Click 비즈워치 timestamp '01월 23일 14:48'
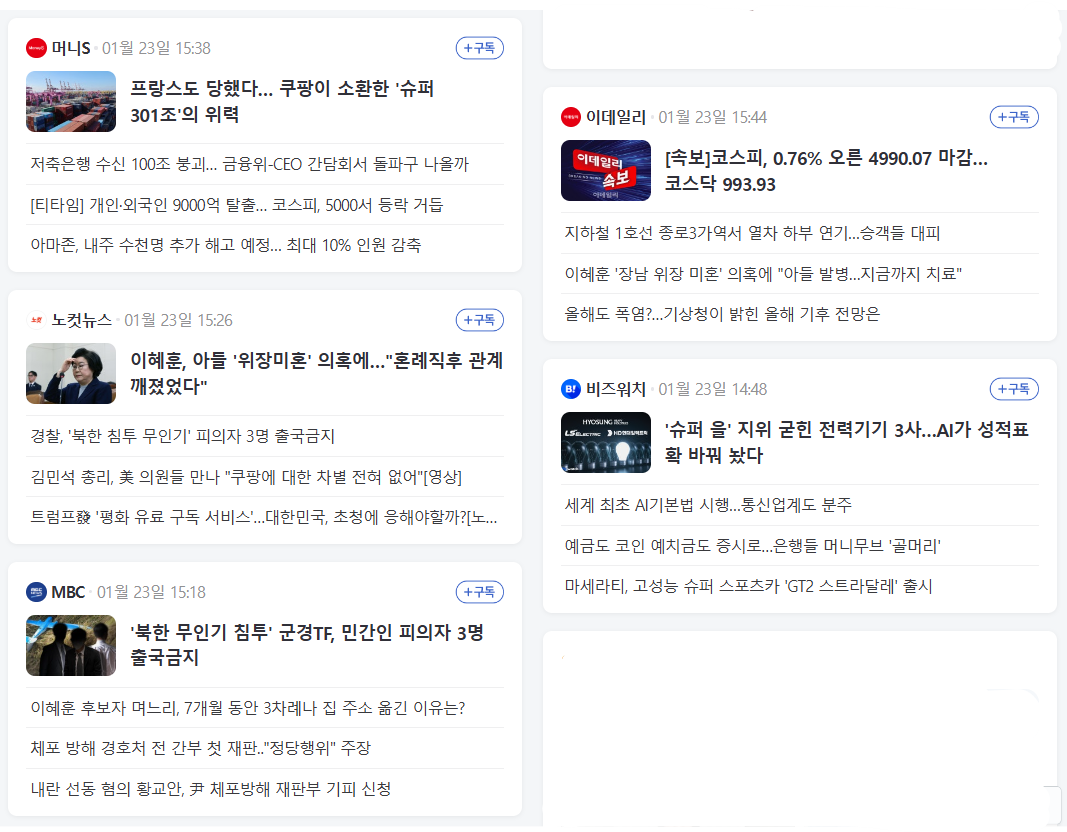 pos(712,389)
